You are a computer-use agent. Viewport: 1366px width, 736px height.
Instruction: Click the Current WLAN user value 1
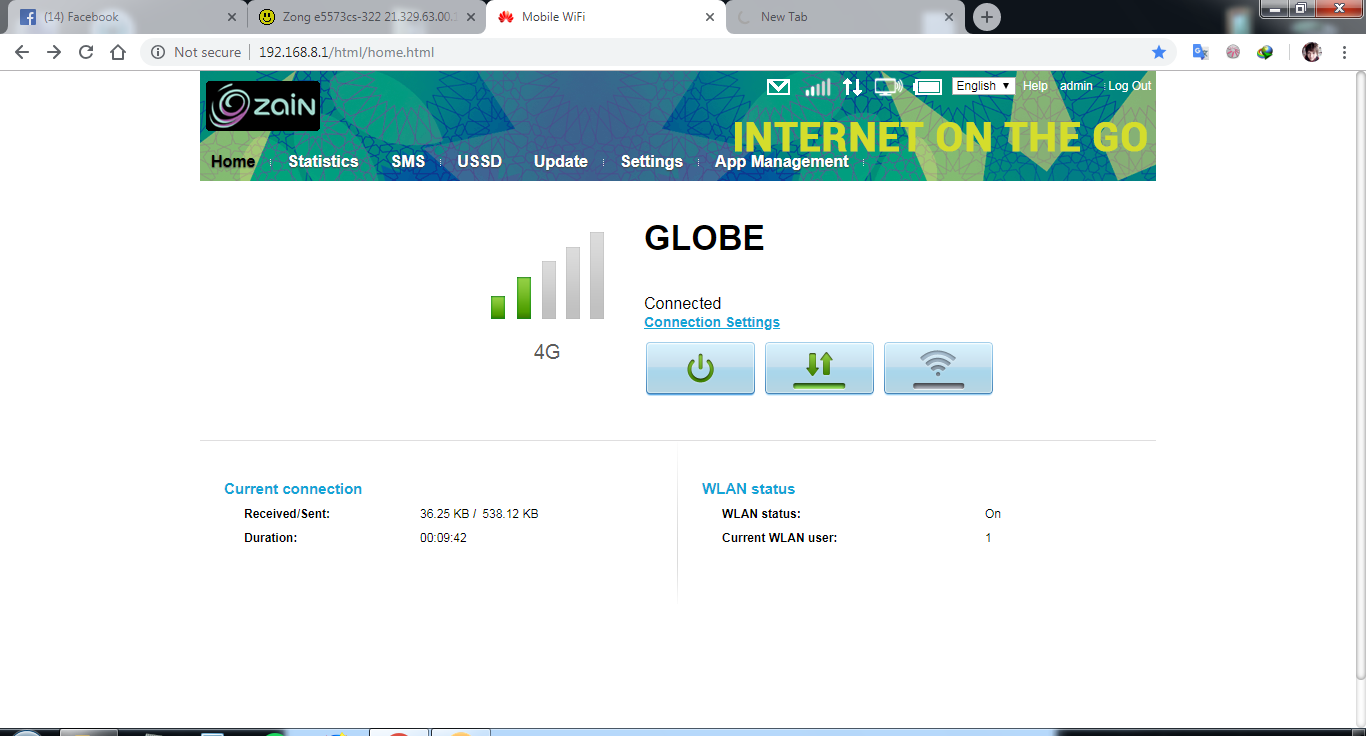click(988, 538)
